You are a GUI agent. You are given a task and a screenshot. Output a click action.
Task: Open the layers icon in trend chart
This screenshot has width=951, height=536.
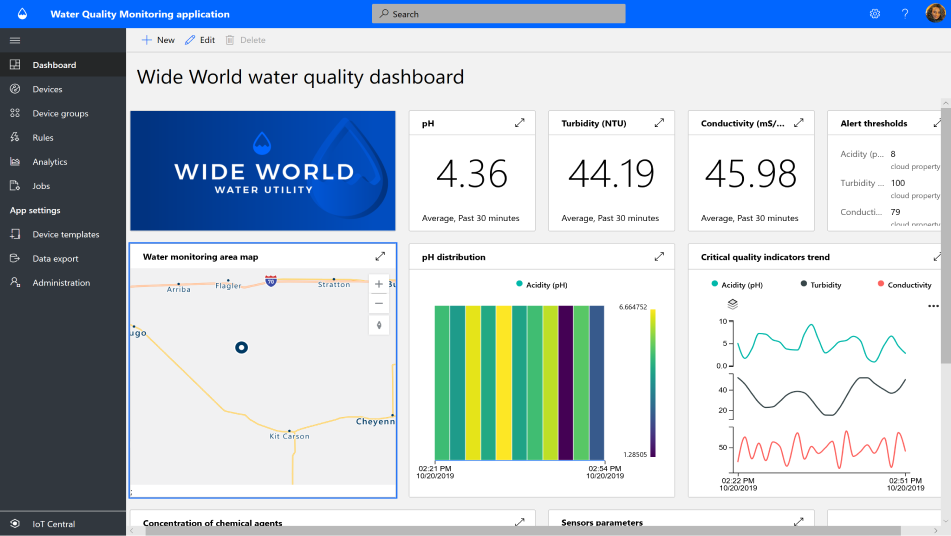pyautogui.click(x=732, y=304)
